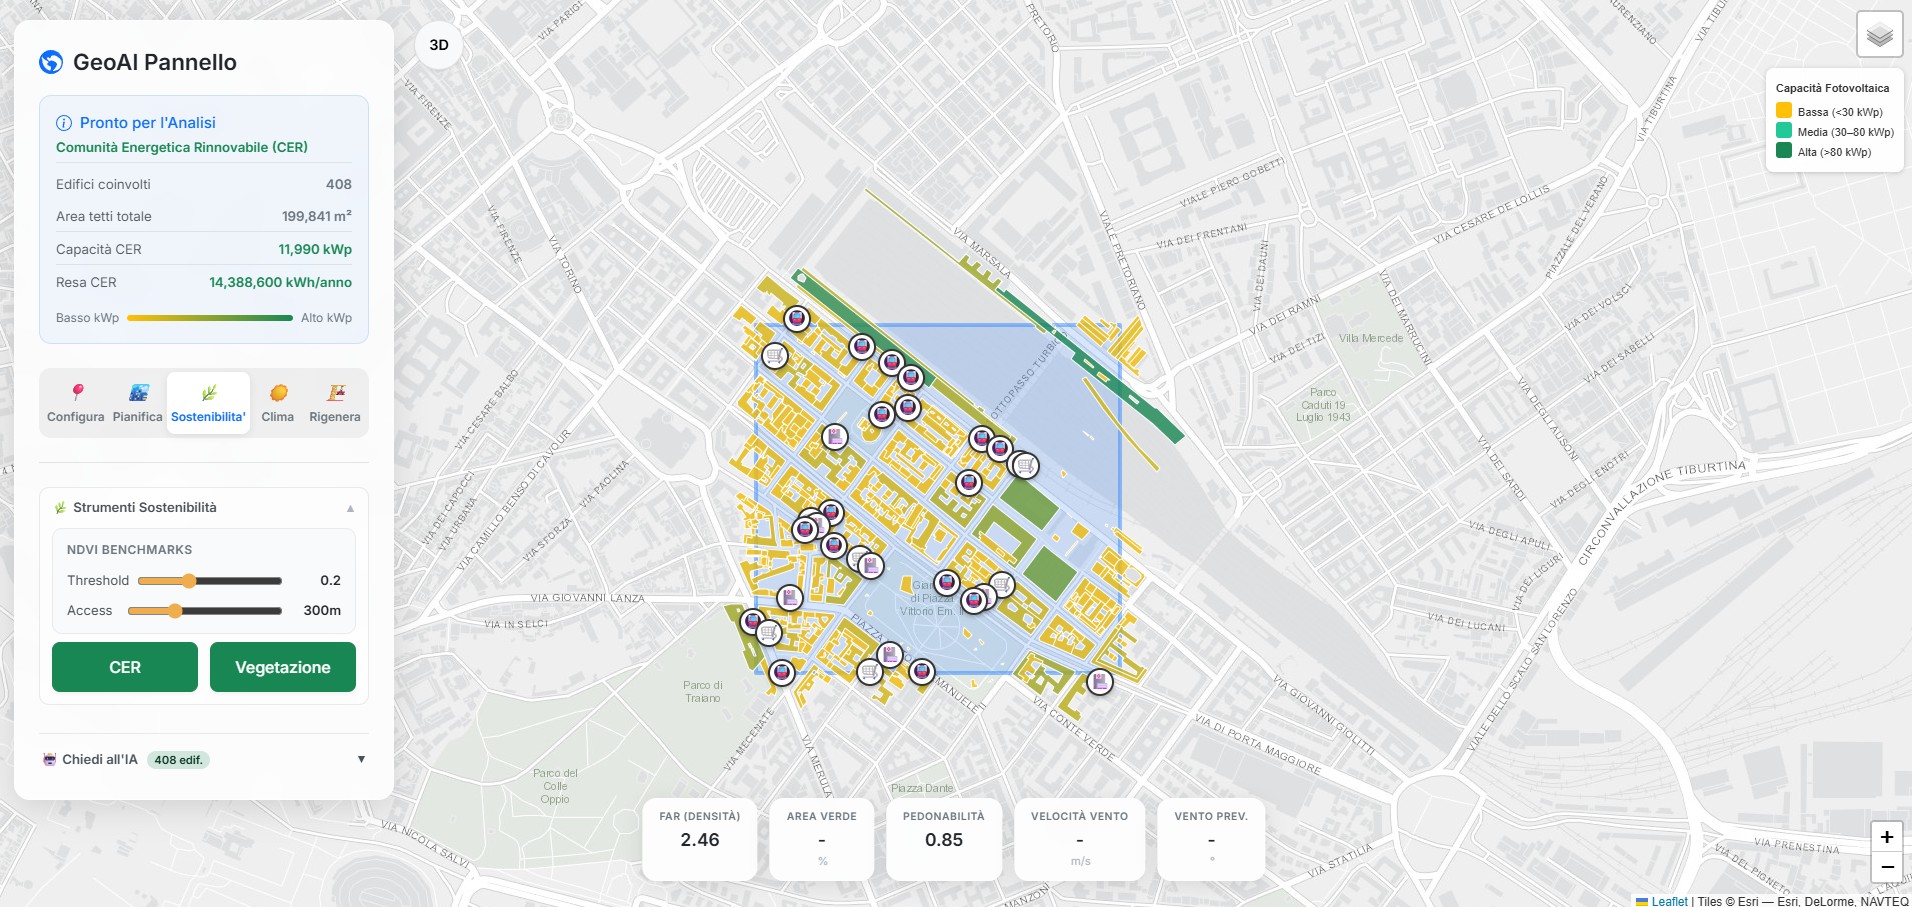Switch to the Configura tab
The image size is (1912, 907).
[76, 404]
